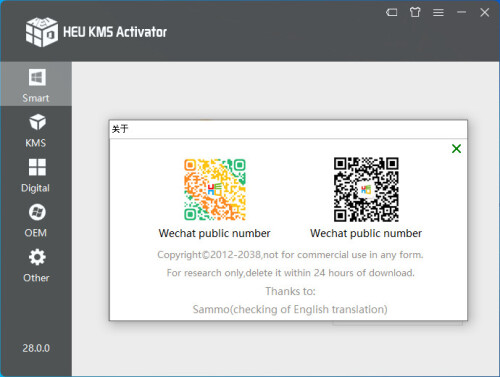Click the 'Thanks to:' text
This screenshot has height=377, width=500.
pos(290,291)
